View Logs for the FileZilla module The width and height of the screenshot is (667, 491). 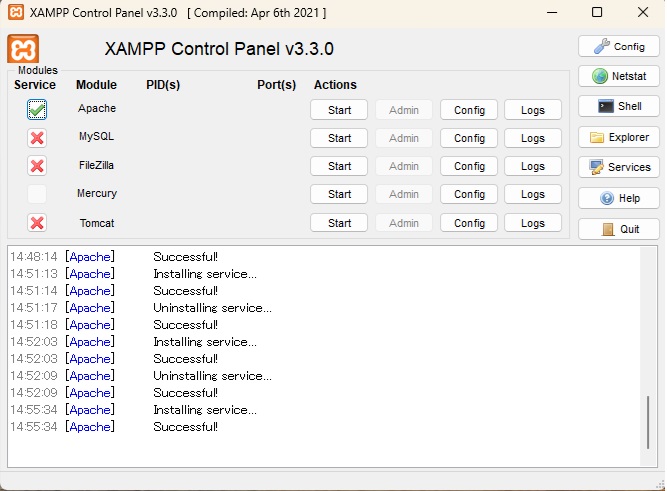[533, 166]
